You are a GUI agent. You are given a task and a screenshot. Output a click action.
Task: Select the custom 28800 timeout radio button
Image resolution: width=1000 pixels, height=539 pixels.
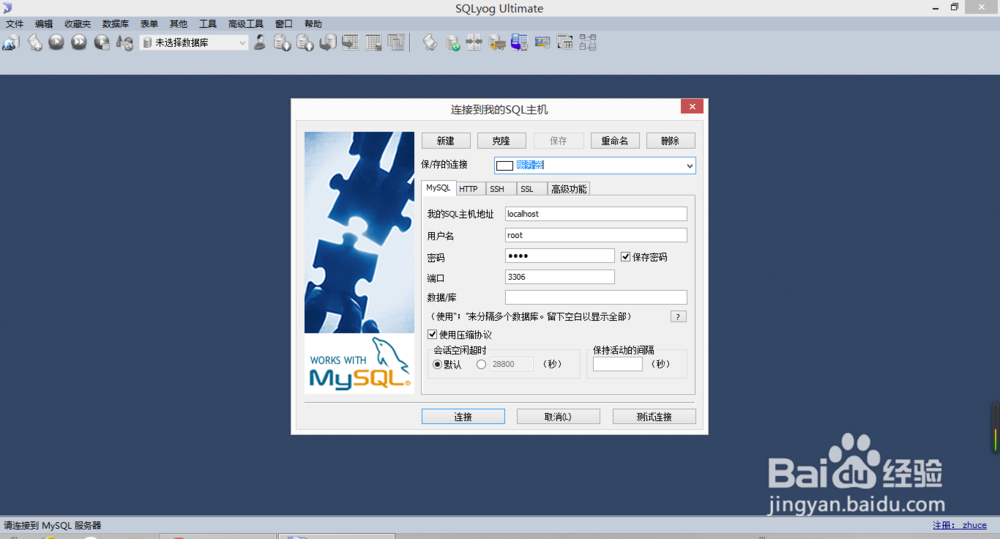481,364
